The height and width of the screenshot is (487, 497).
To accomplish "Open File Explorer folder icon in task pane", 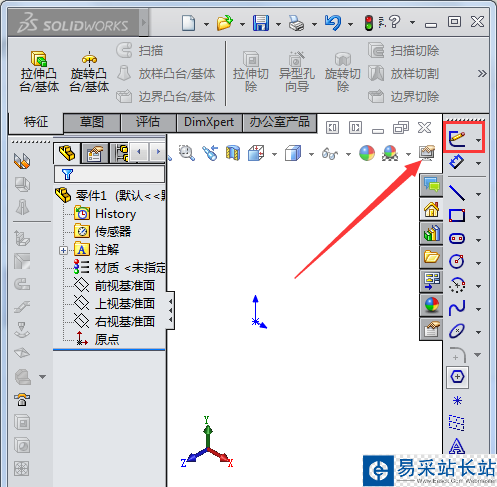I will (431, 257).
